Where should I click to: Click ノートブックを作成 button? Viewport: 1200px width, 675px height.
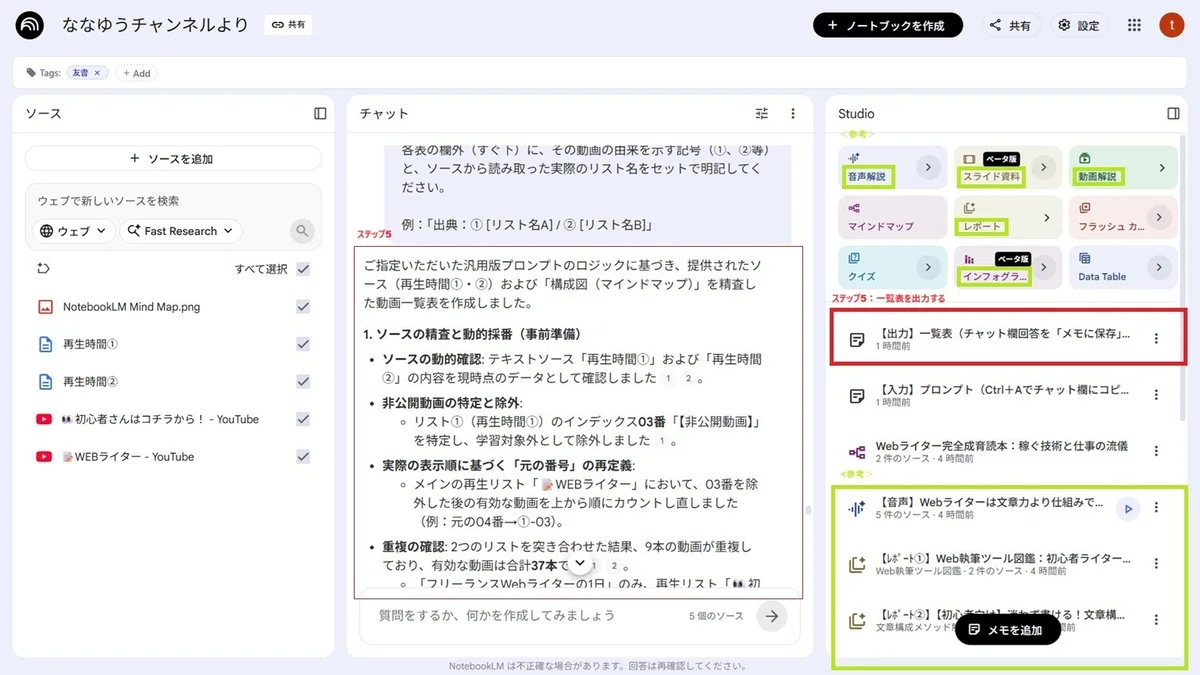888,25
